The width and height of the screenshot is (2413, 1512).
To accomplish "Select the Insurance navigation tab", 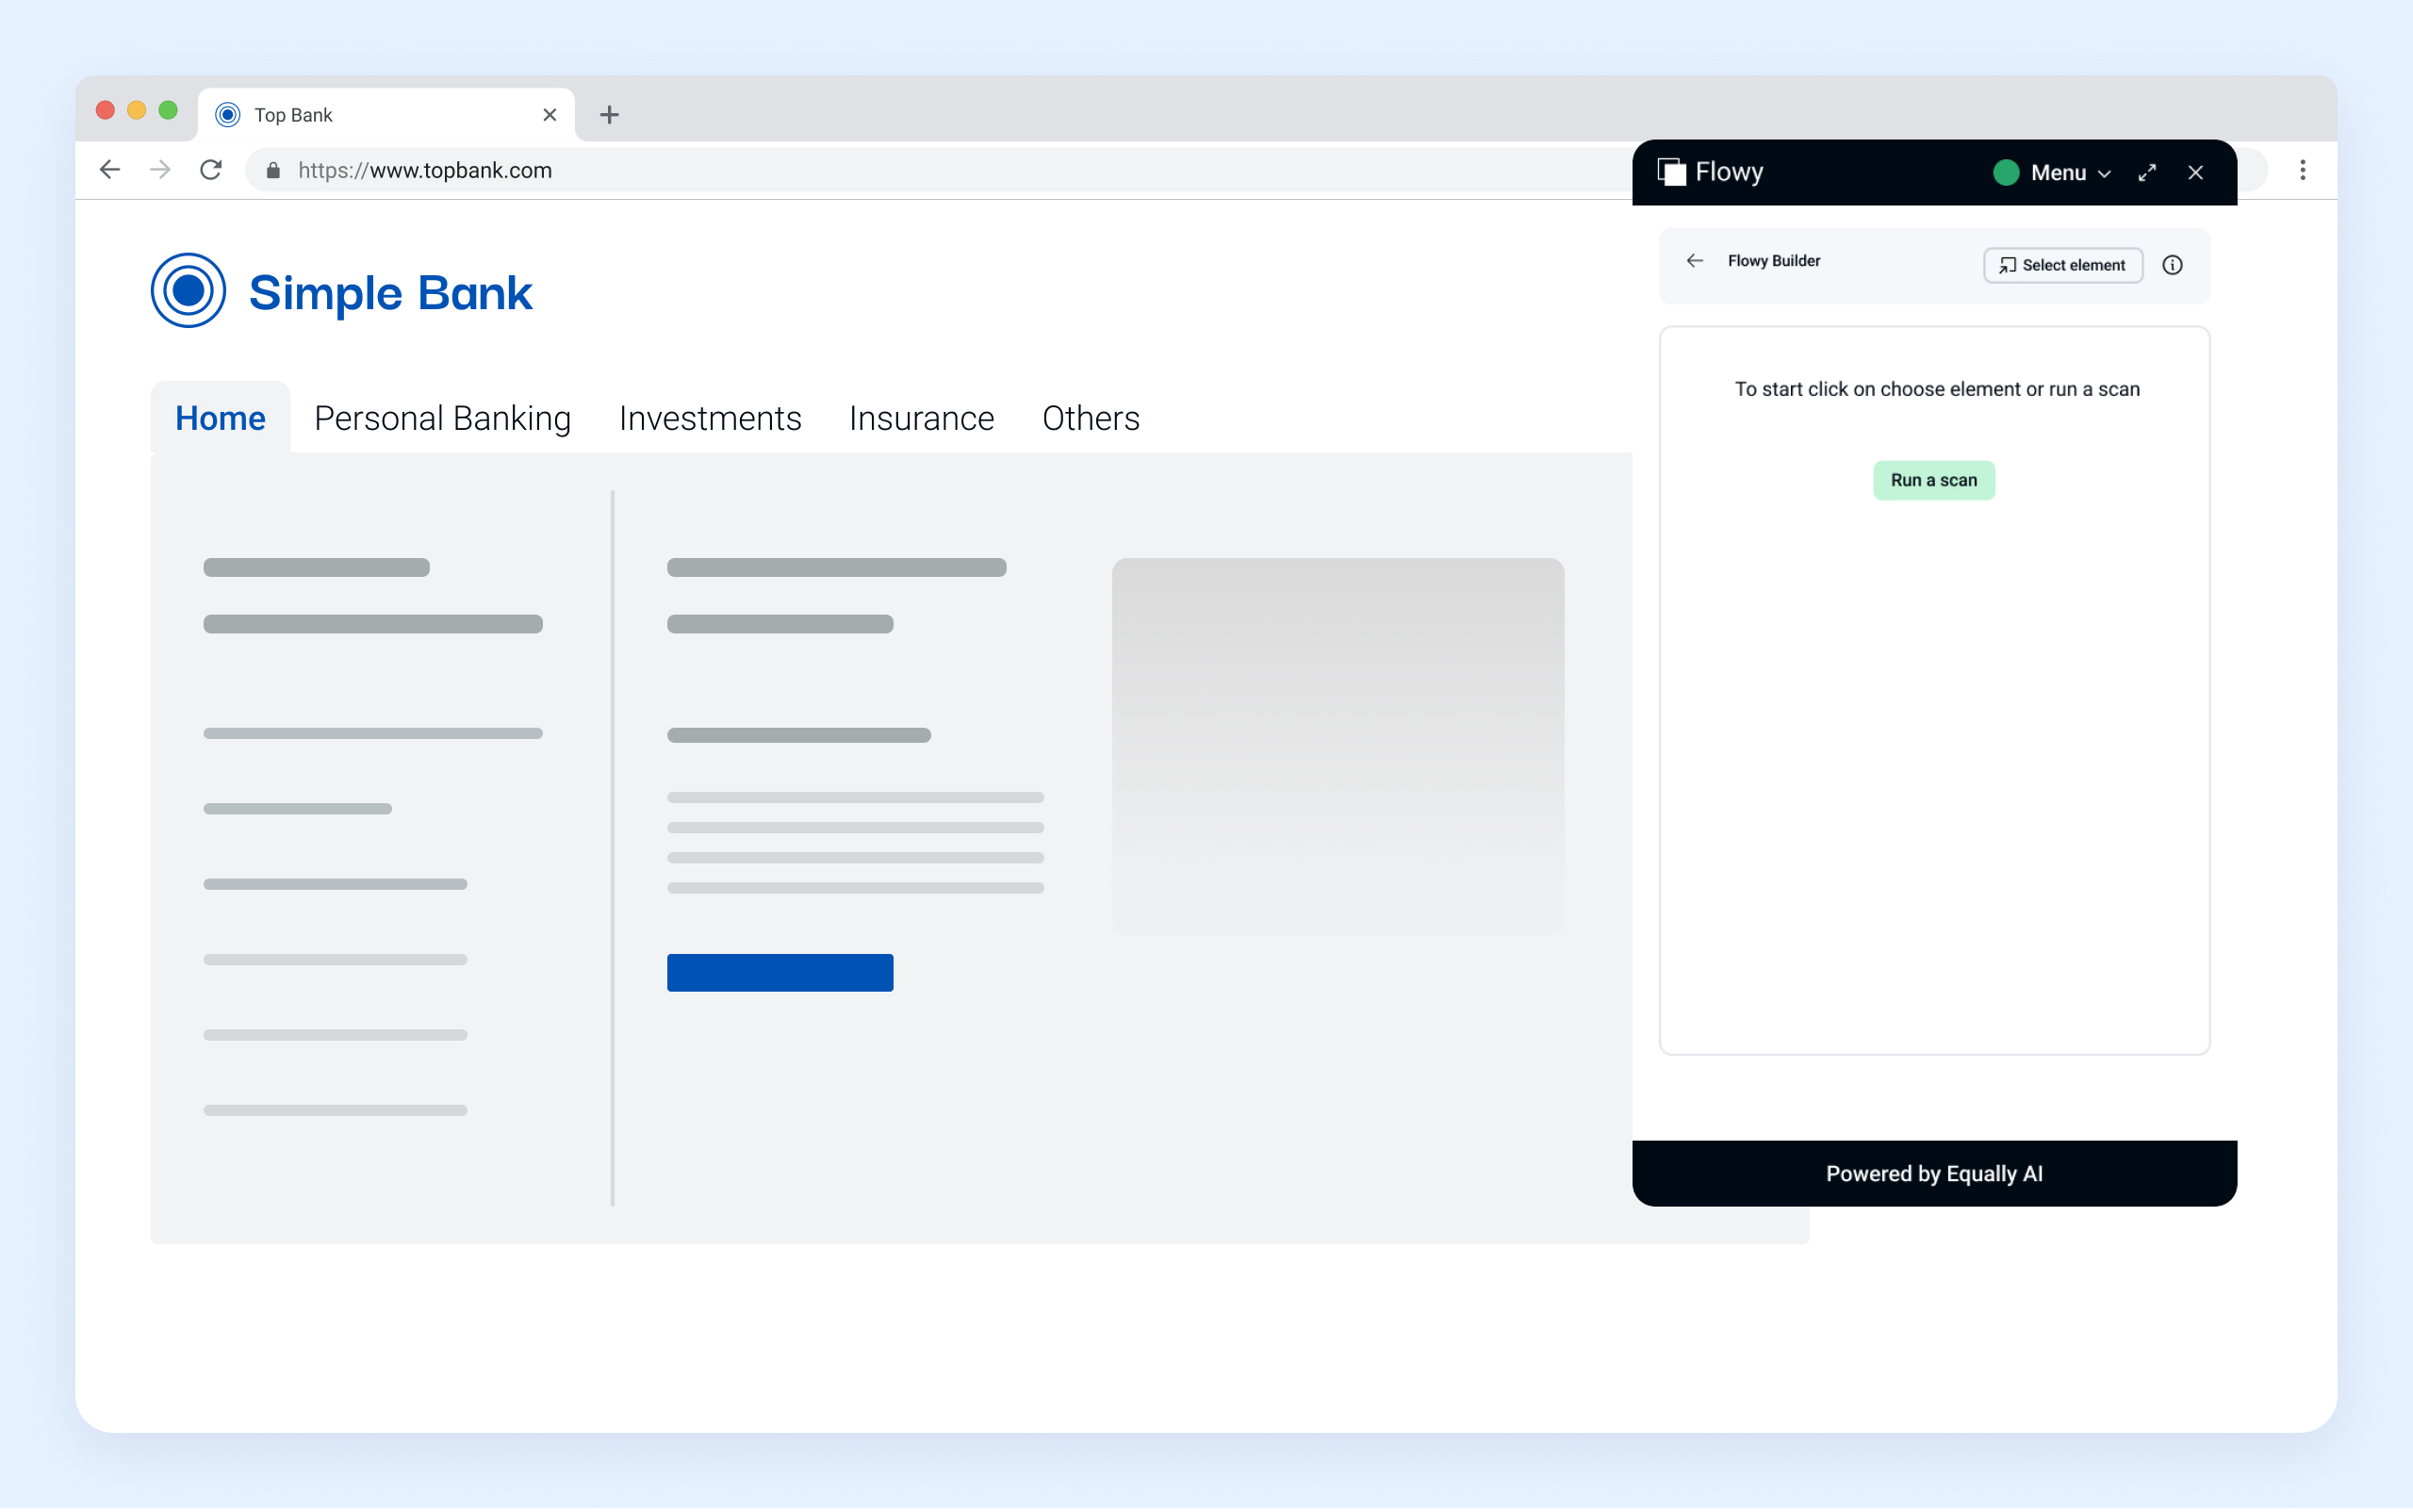I will click(x=921, y=418).
